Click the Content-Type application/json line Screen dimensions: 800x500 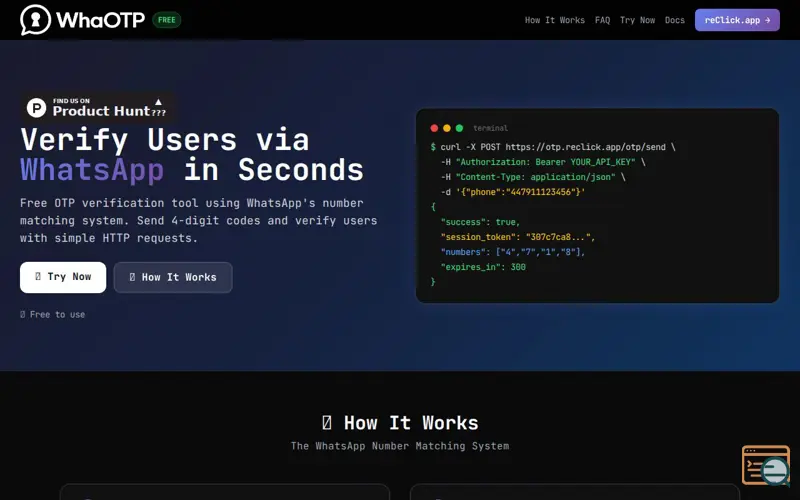[533, 177]
